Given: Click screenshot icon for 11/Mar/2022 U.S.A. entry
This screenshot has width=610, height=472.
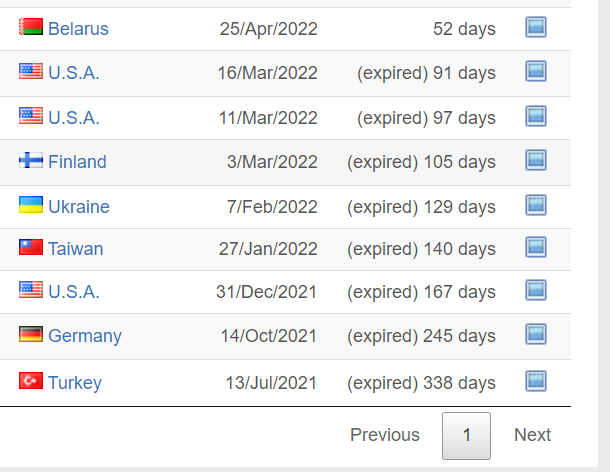Looking at the screenshot, I should tap(536, 116).
